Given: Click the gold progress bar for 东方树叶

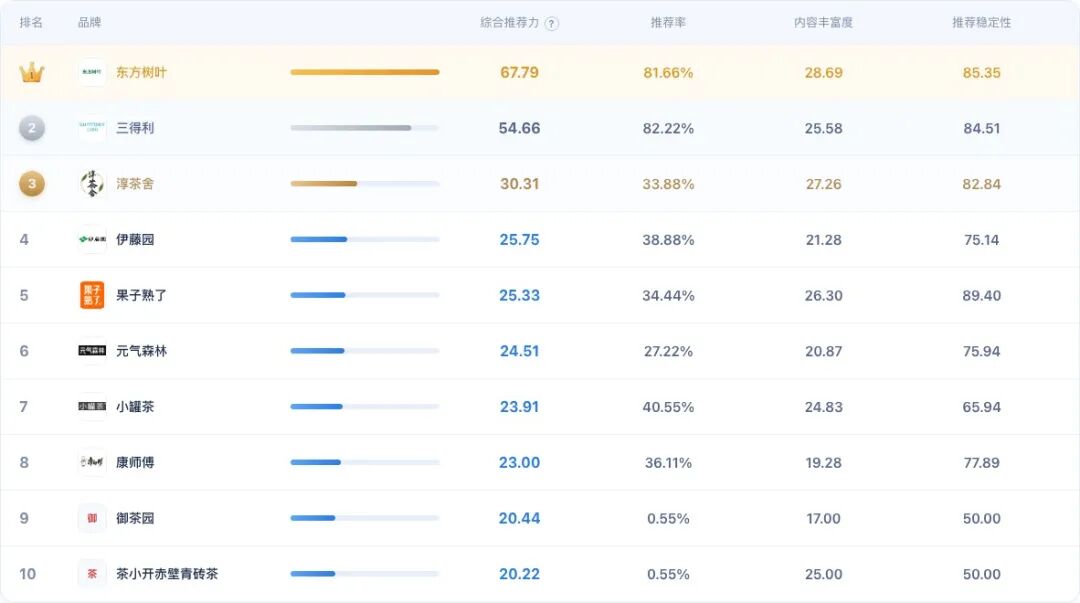Looking at the screenshot, I should pos(365,72).
